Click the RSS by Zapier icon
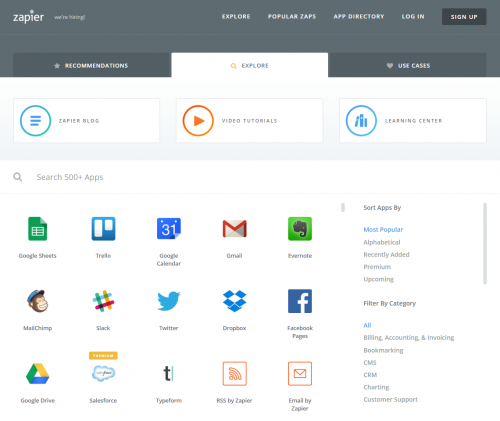Image resolution: width=500 pixels, height=421 pixels. (235, 374)
